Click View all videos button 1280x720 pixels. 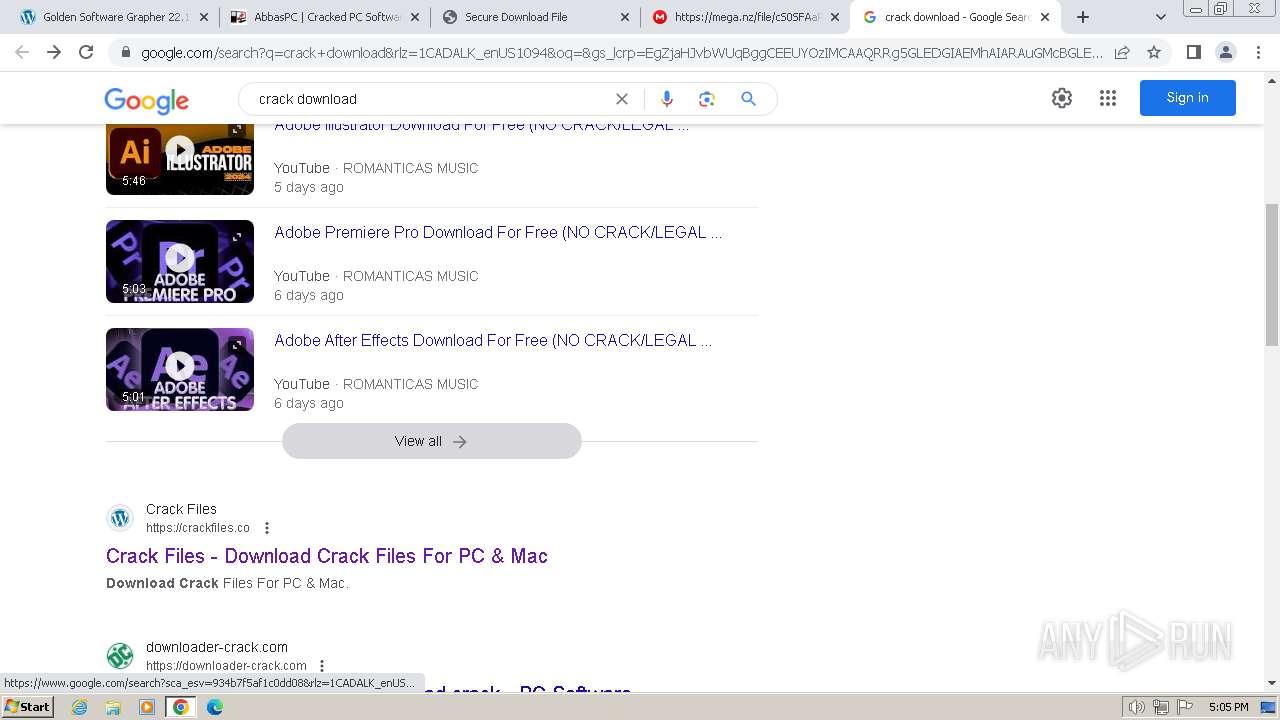pos(431,441)
